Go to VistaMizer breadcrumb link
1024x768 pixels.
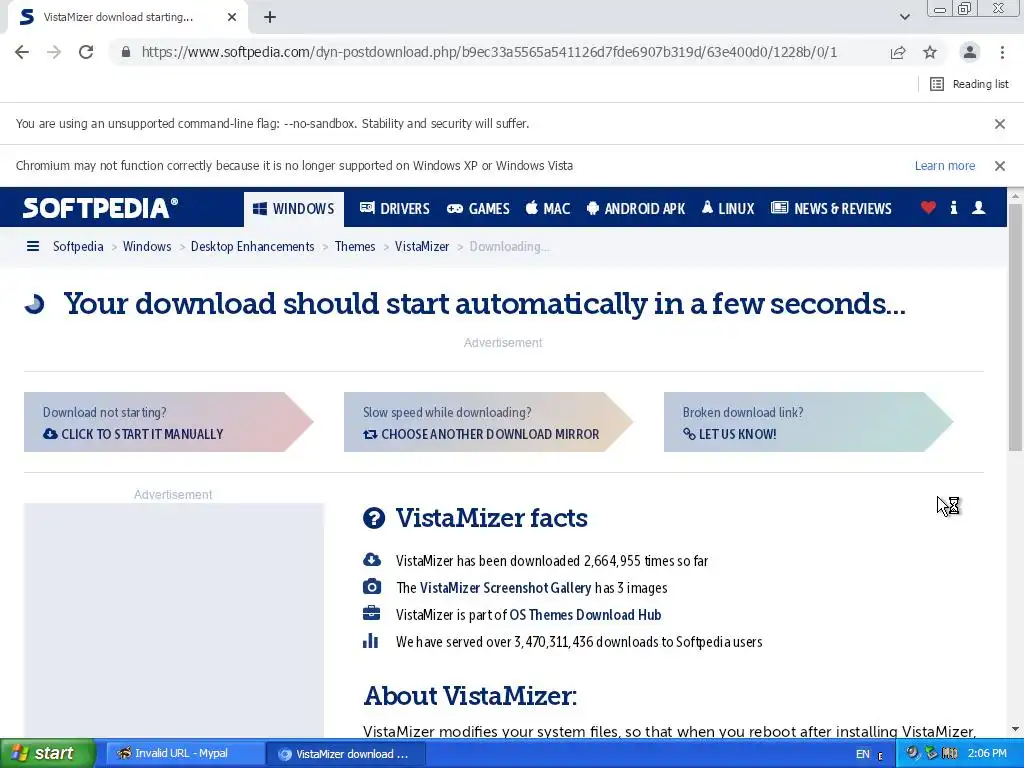pos(422,247)
